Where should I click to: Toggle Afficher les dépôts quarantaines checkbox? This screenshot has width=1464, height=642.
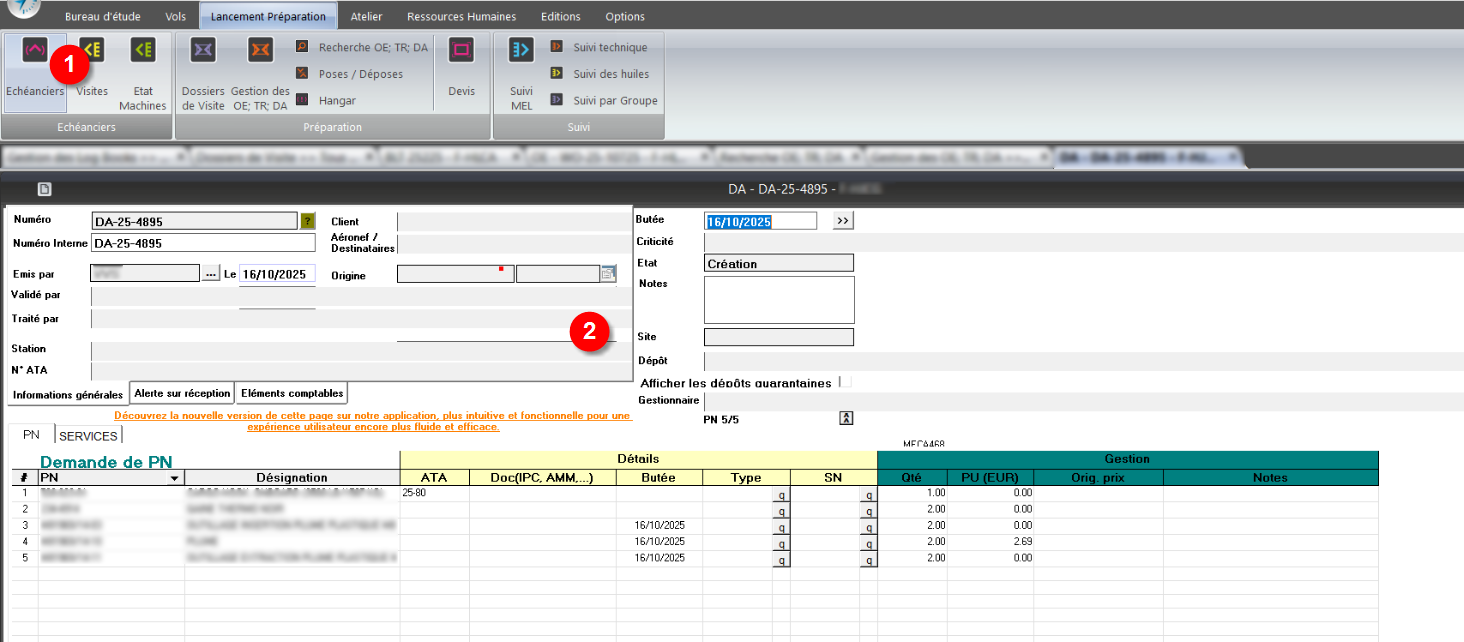pyautogui.click(x=845, y=382)
